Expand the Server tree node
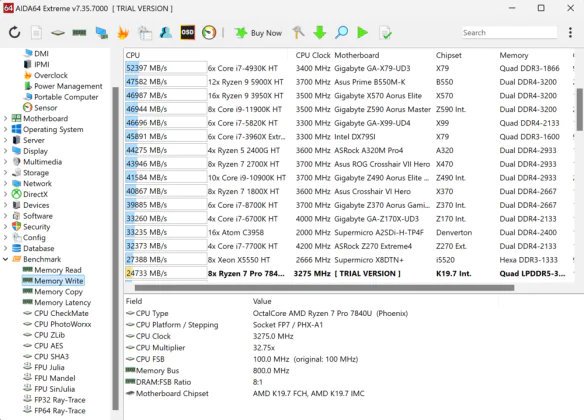This screenshot has height=420, width=584. pyautogui.click(x=5, y=140)
